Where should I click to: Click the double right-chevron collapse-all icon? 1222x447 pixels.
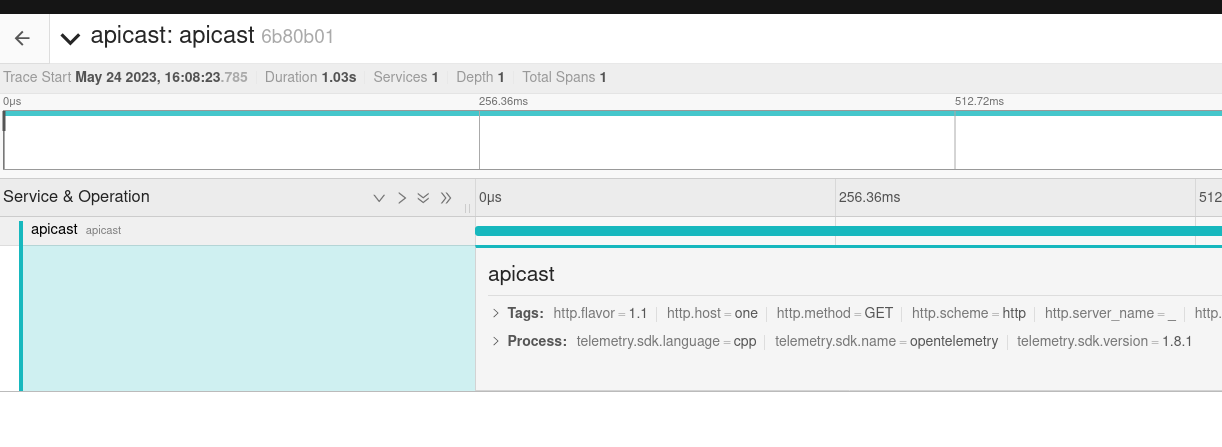tap(446, 198)
